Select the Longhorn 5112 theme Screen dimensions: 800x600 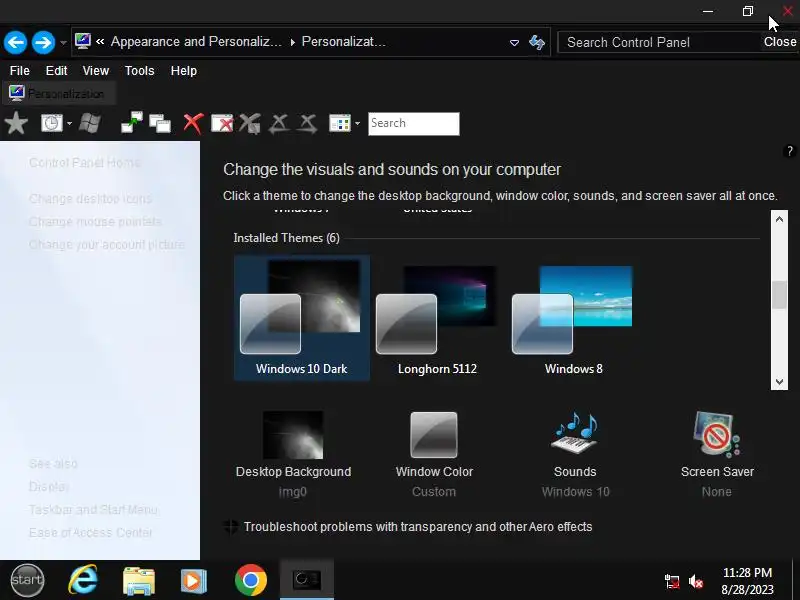click(x=437, y=318)
